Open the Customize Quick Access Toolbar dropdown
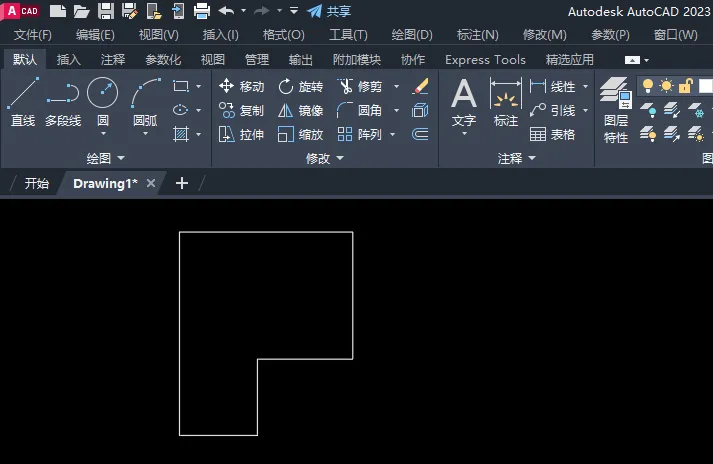 [294, 10]
